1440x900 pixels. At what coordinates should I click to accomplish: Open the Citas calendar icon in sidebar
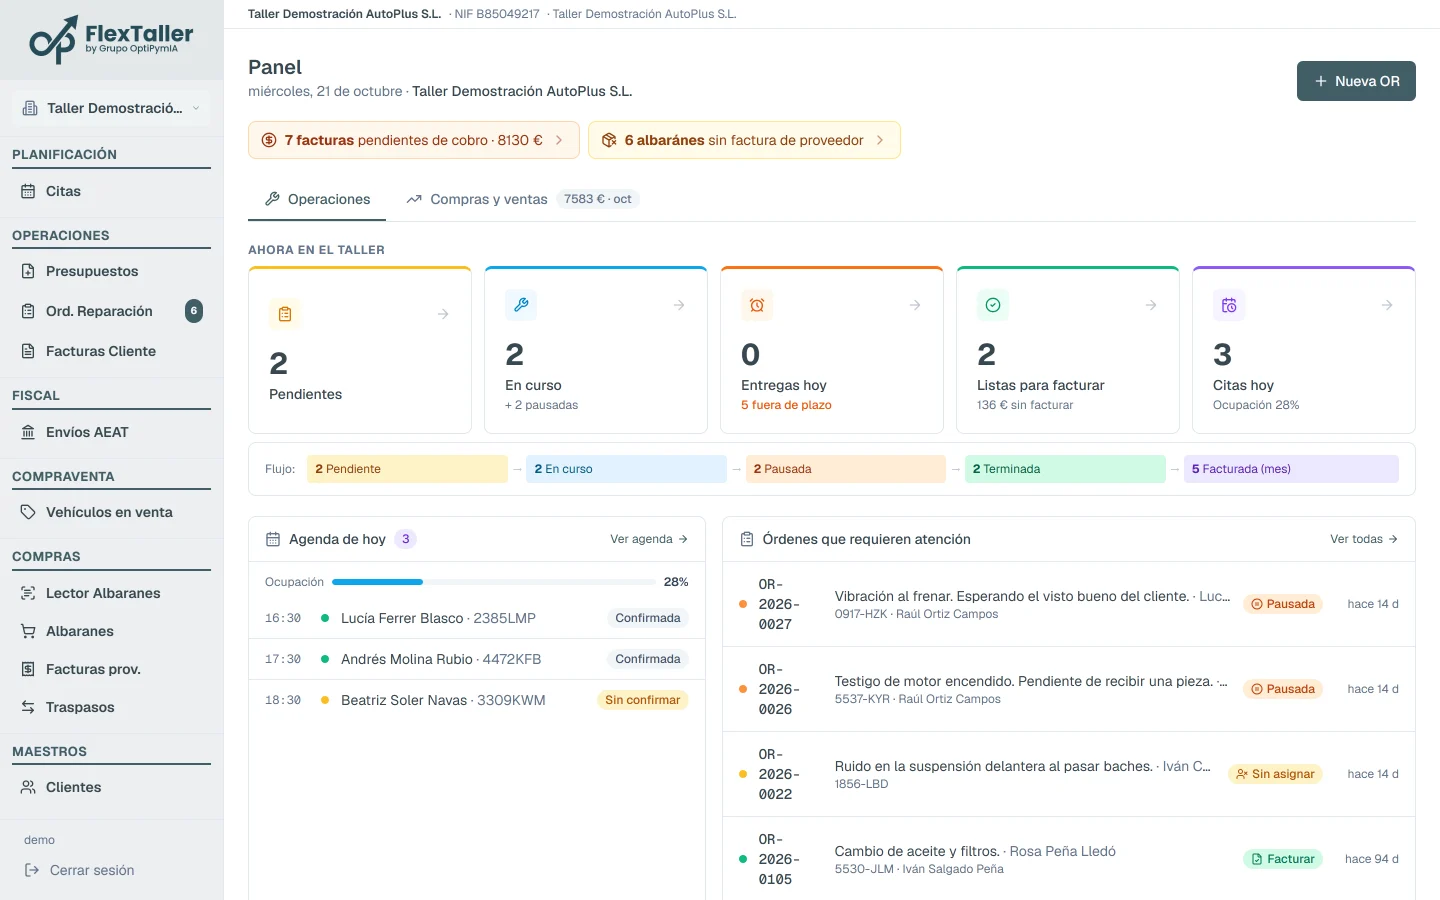pos(28,191)
